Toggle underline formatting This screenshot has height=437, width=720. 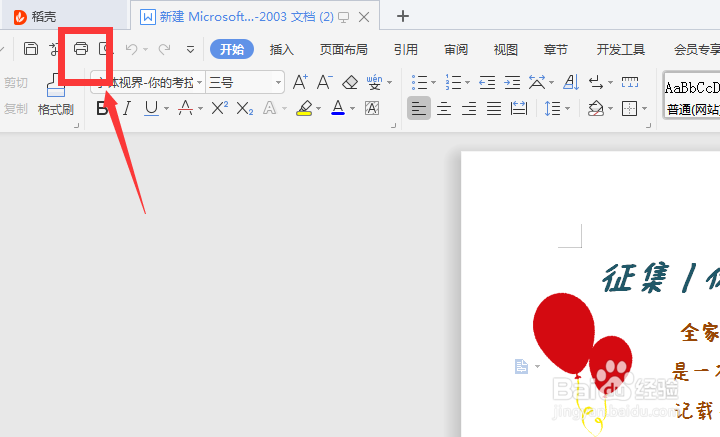tap(151, 108)
